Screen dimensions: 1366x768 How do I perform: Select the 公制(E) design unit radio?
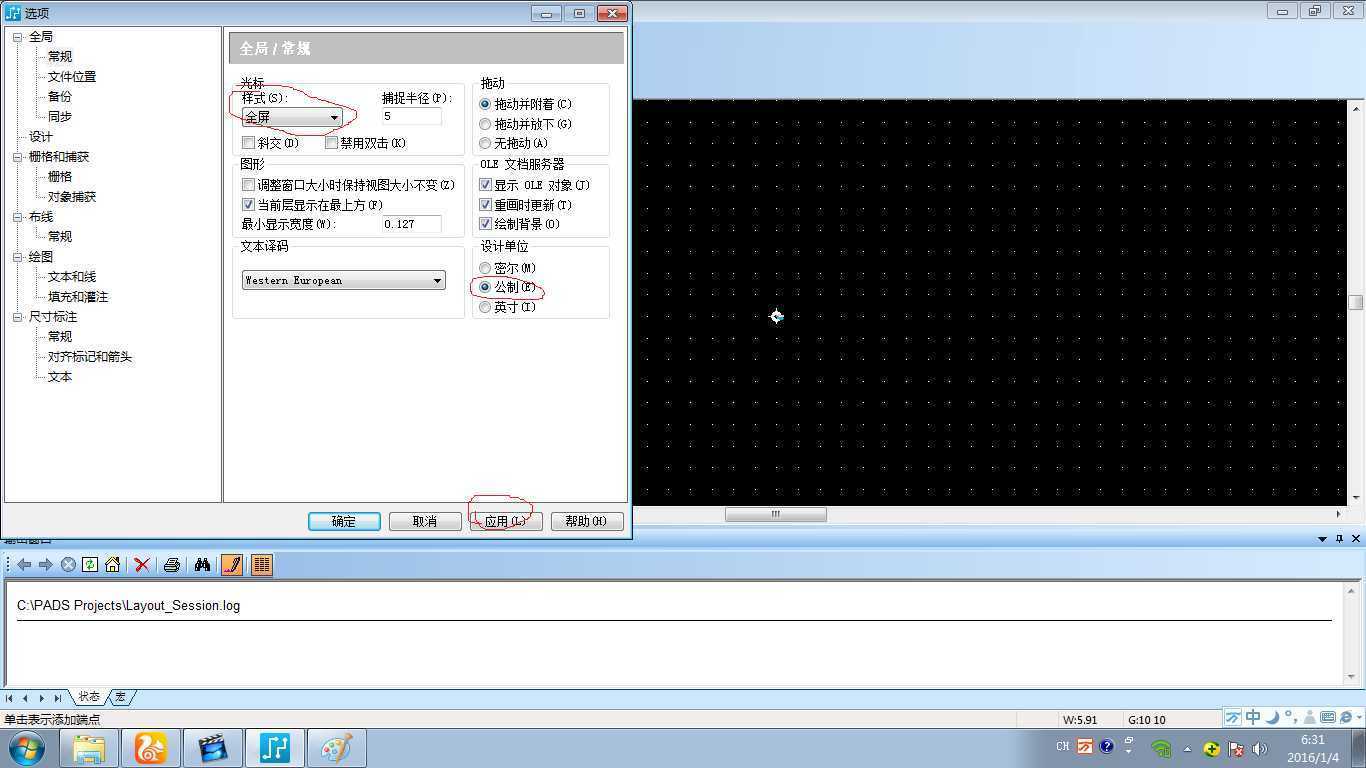click(486, 287)
